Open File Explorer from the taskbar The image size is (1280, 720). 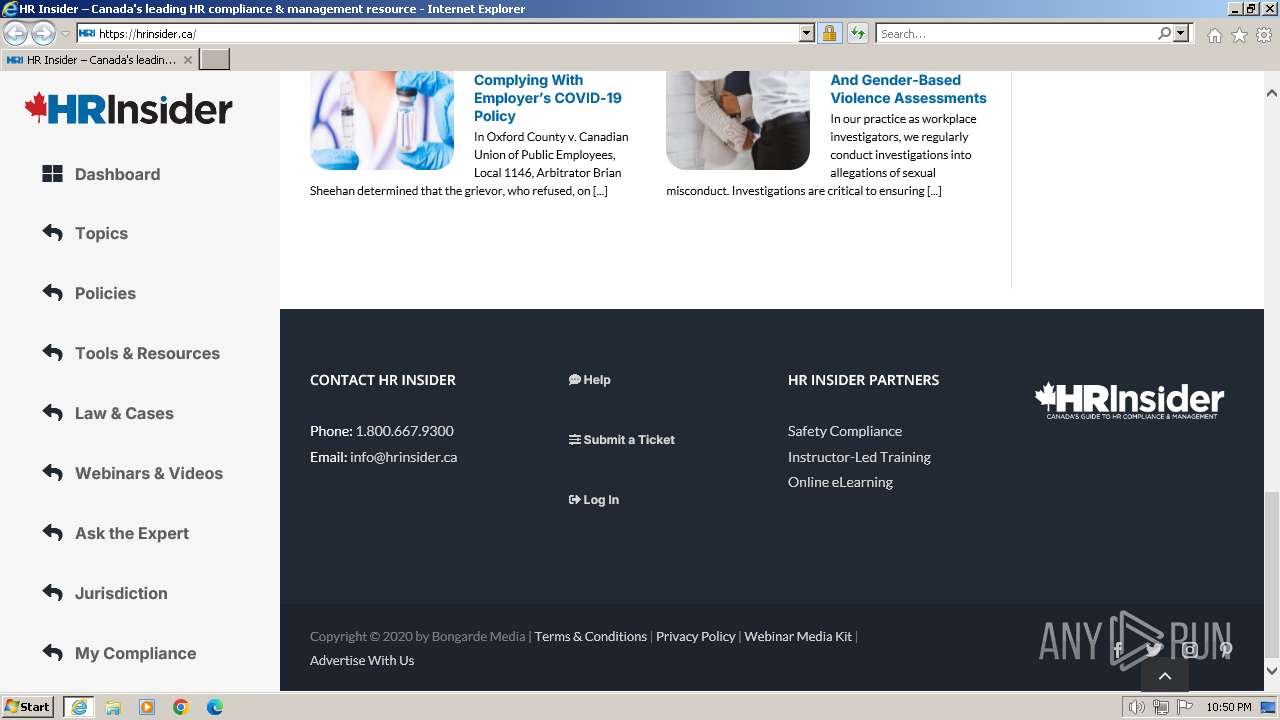pyautogui.click(x=113, y=707)
